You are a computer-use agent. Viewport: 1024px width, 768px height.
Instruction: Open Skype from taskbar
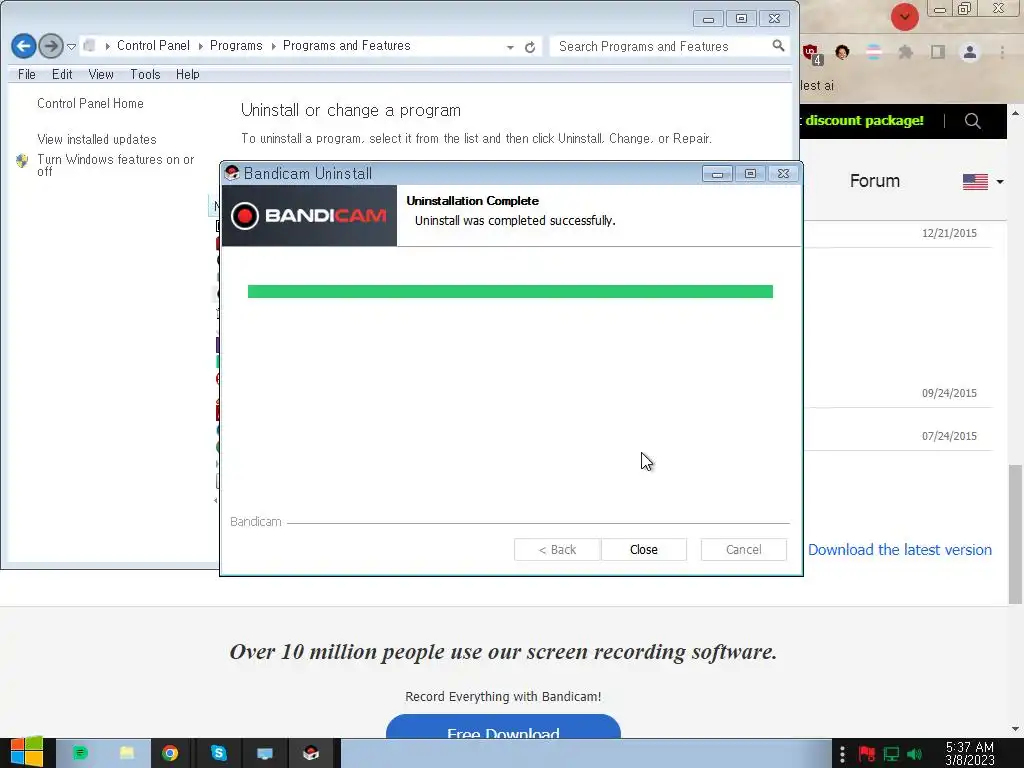(x=218, y=753)
